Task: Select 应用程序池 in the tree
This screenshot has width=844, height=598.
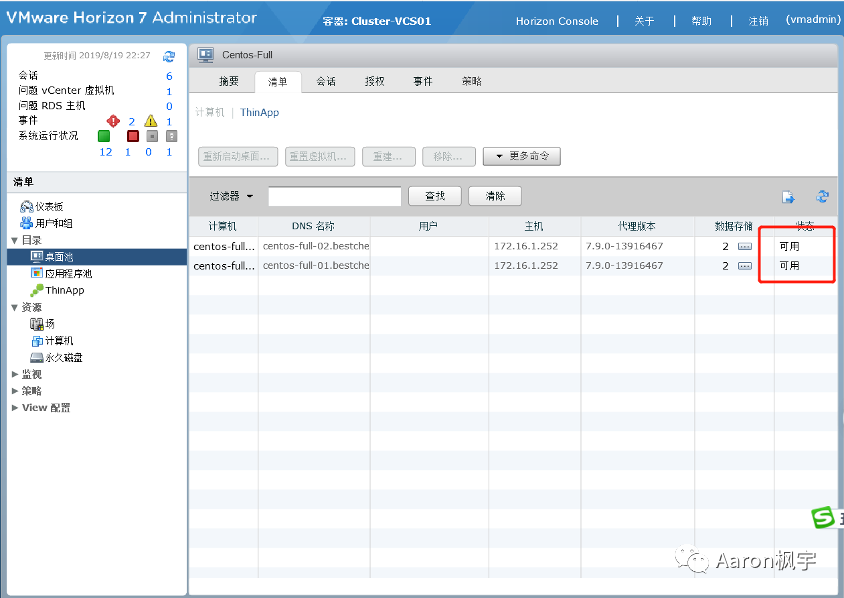Action: [62, 273]
